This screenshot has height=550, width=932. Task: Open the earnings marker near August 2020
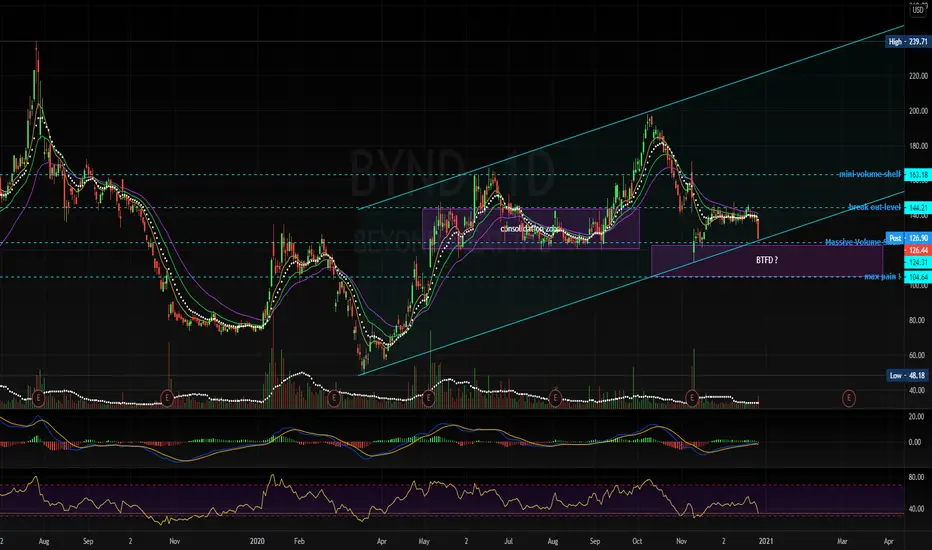(x=555, y=398)
